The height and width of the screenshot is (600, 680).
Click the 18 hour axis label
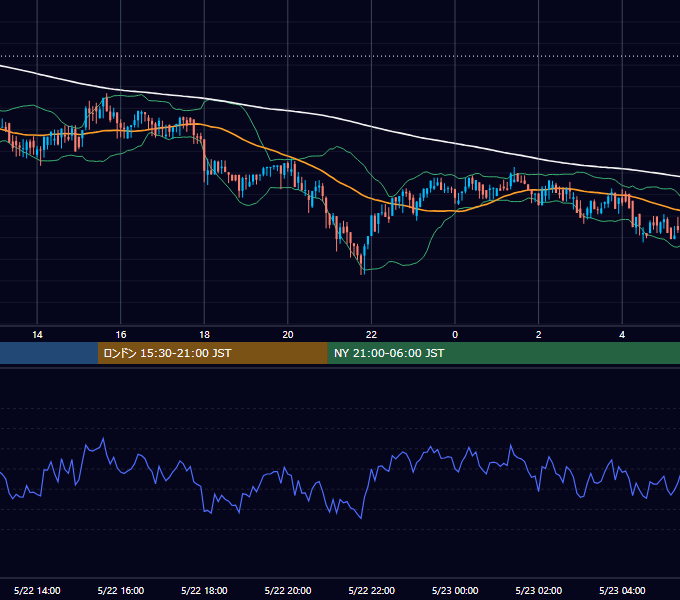(204, 335)
